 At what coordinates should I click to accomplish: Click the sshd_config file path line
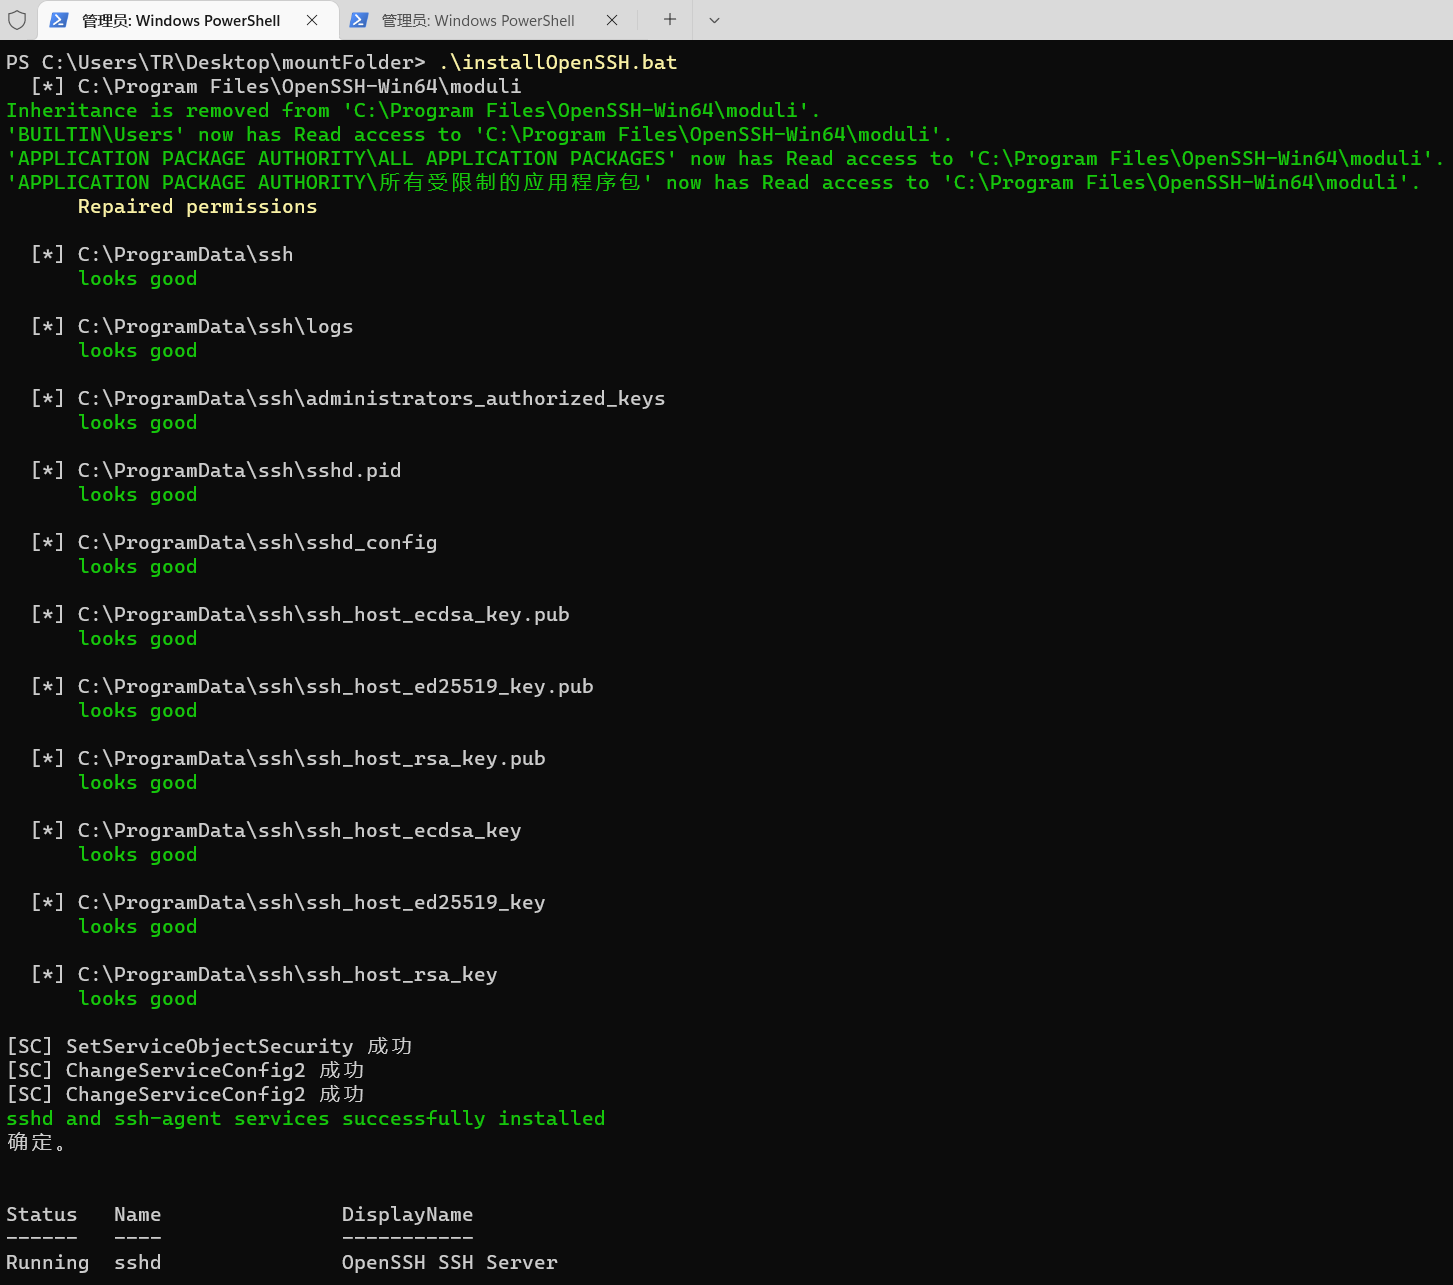tap(257, 542)
